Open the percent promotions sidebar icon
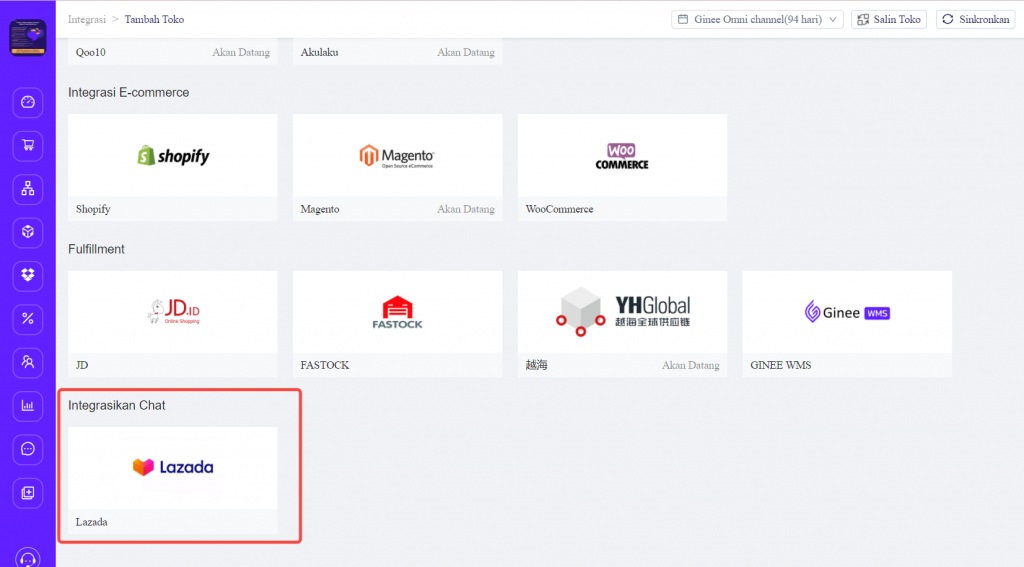The image size is (1024, 567). 27,319
